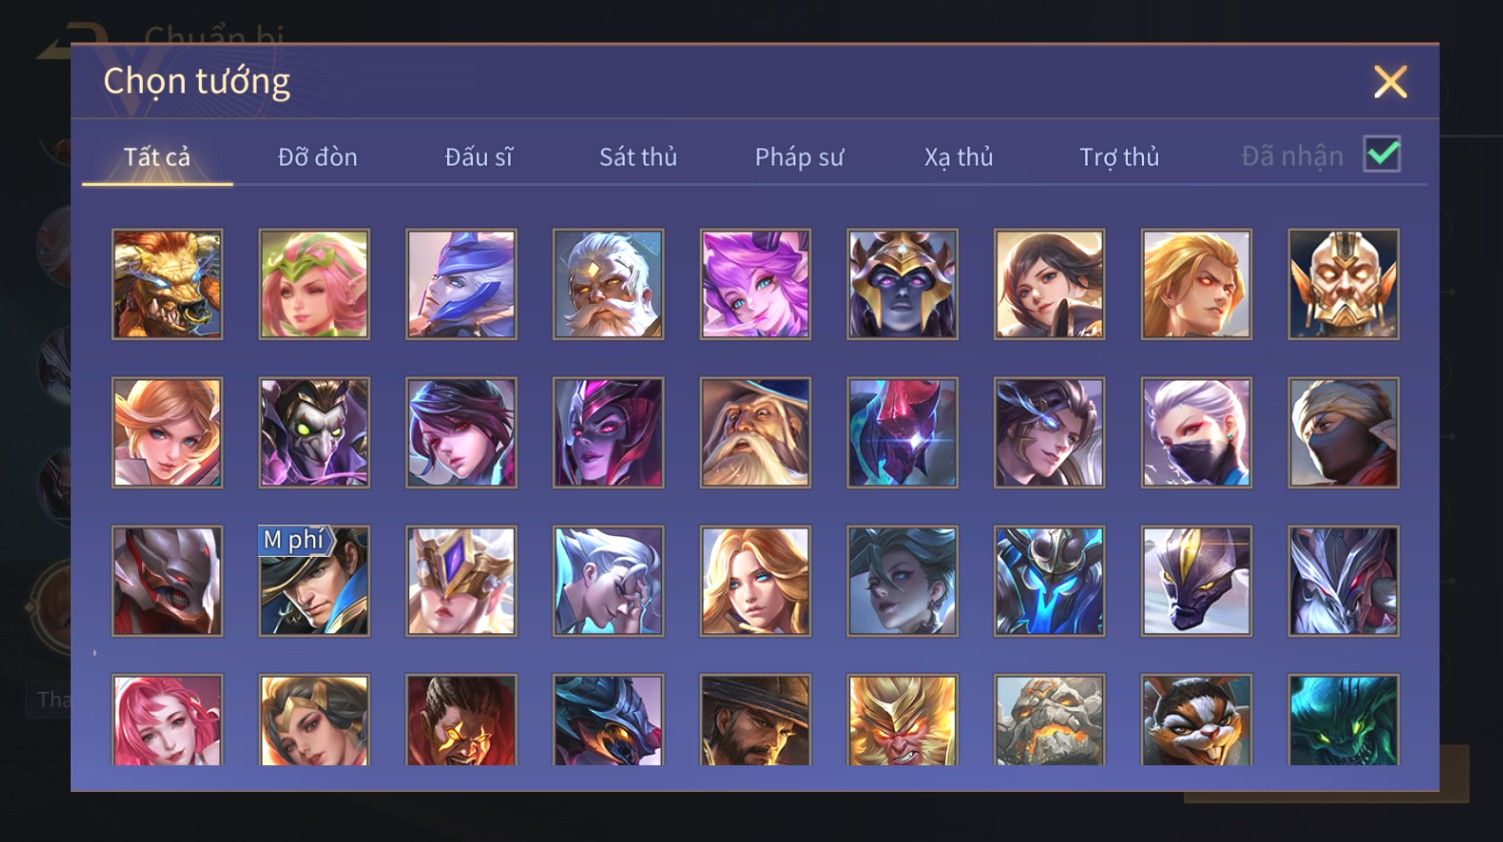Viewport: 1503px width, 842px height.
Task: Pick the pink-haired hero with green leaf crown
Action: 314,284
